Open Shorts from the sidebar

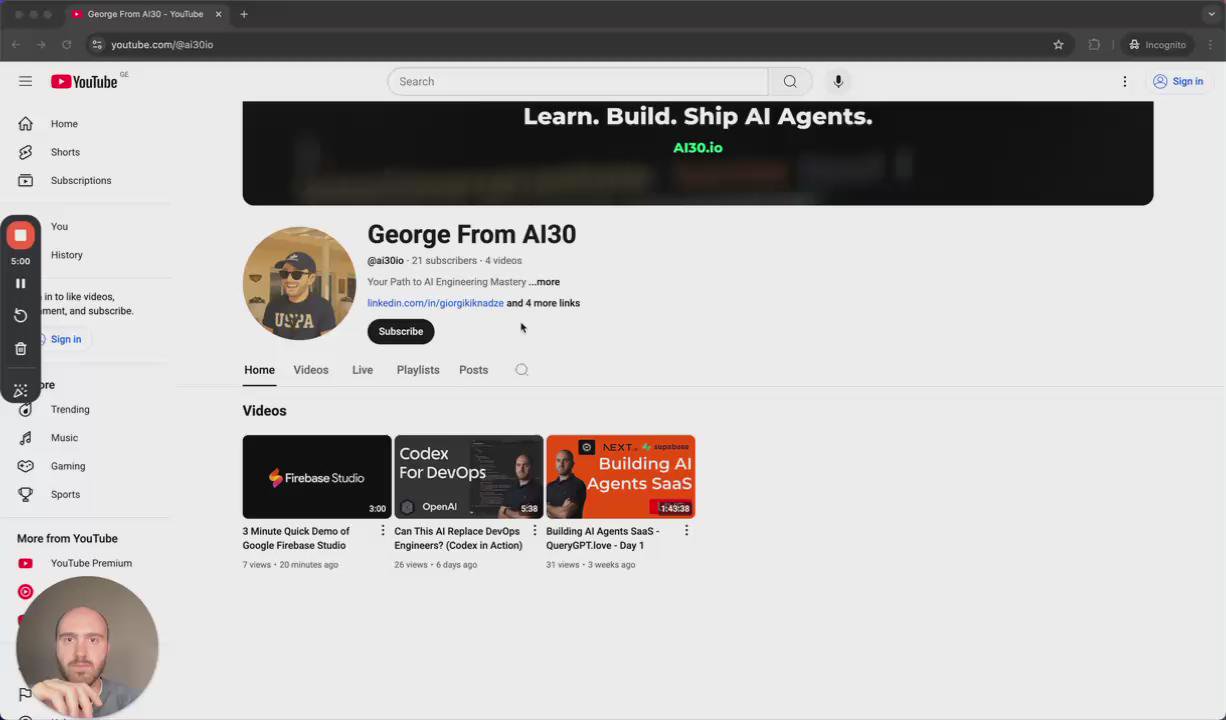[x=65, y=152]
